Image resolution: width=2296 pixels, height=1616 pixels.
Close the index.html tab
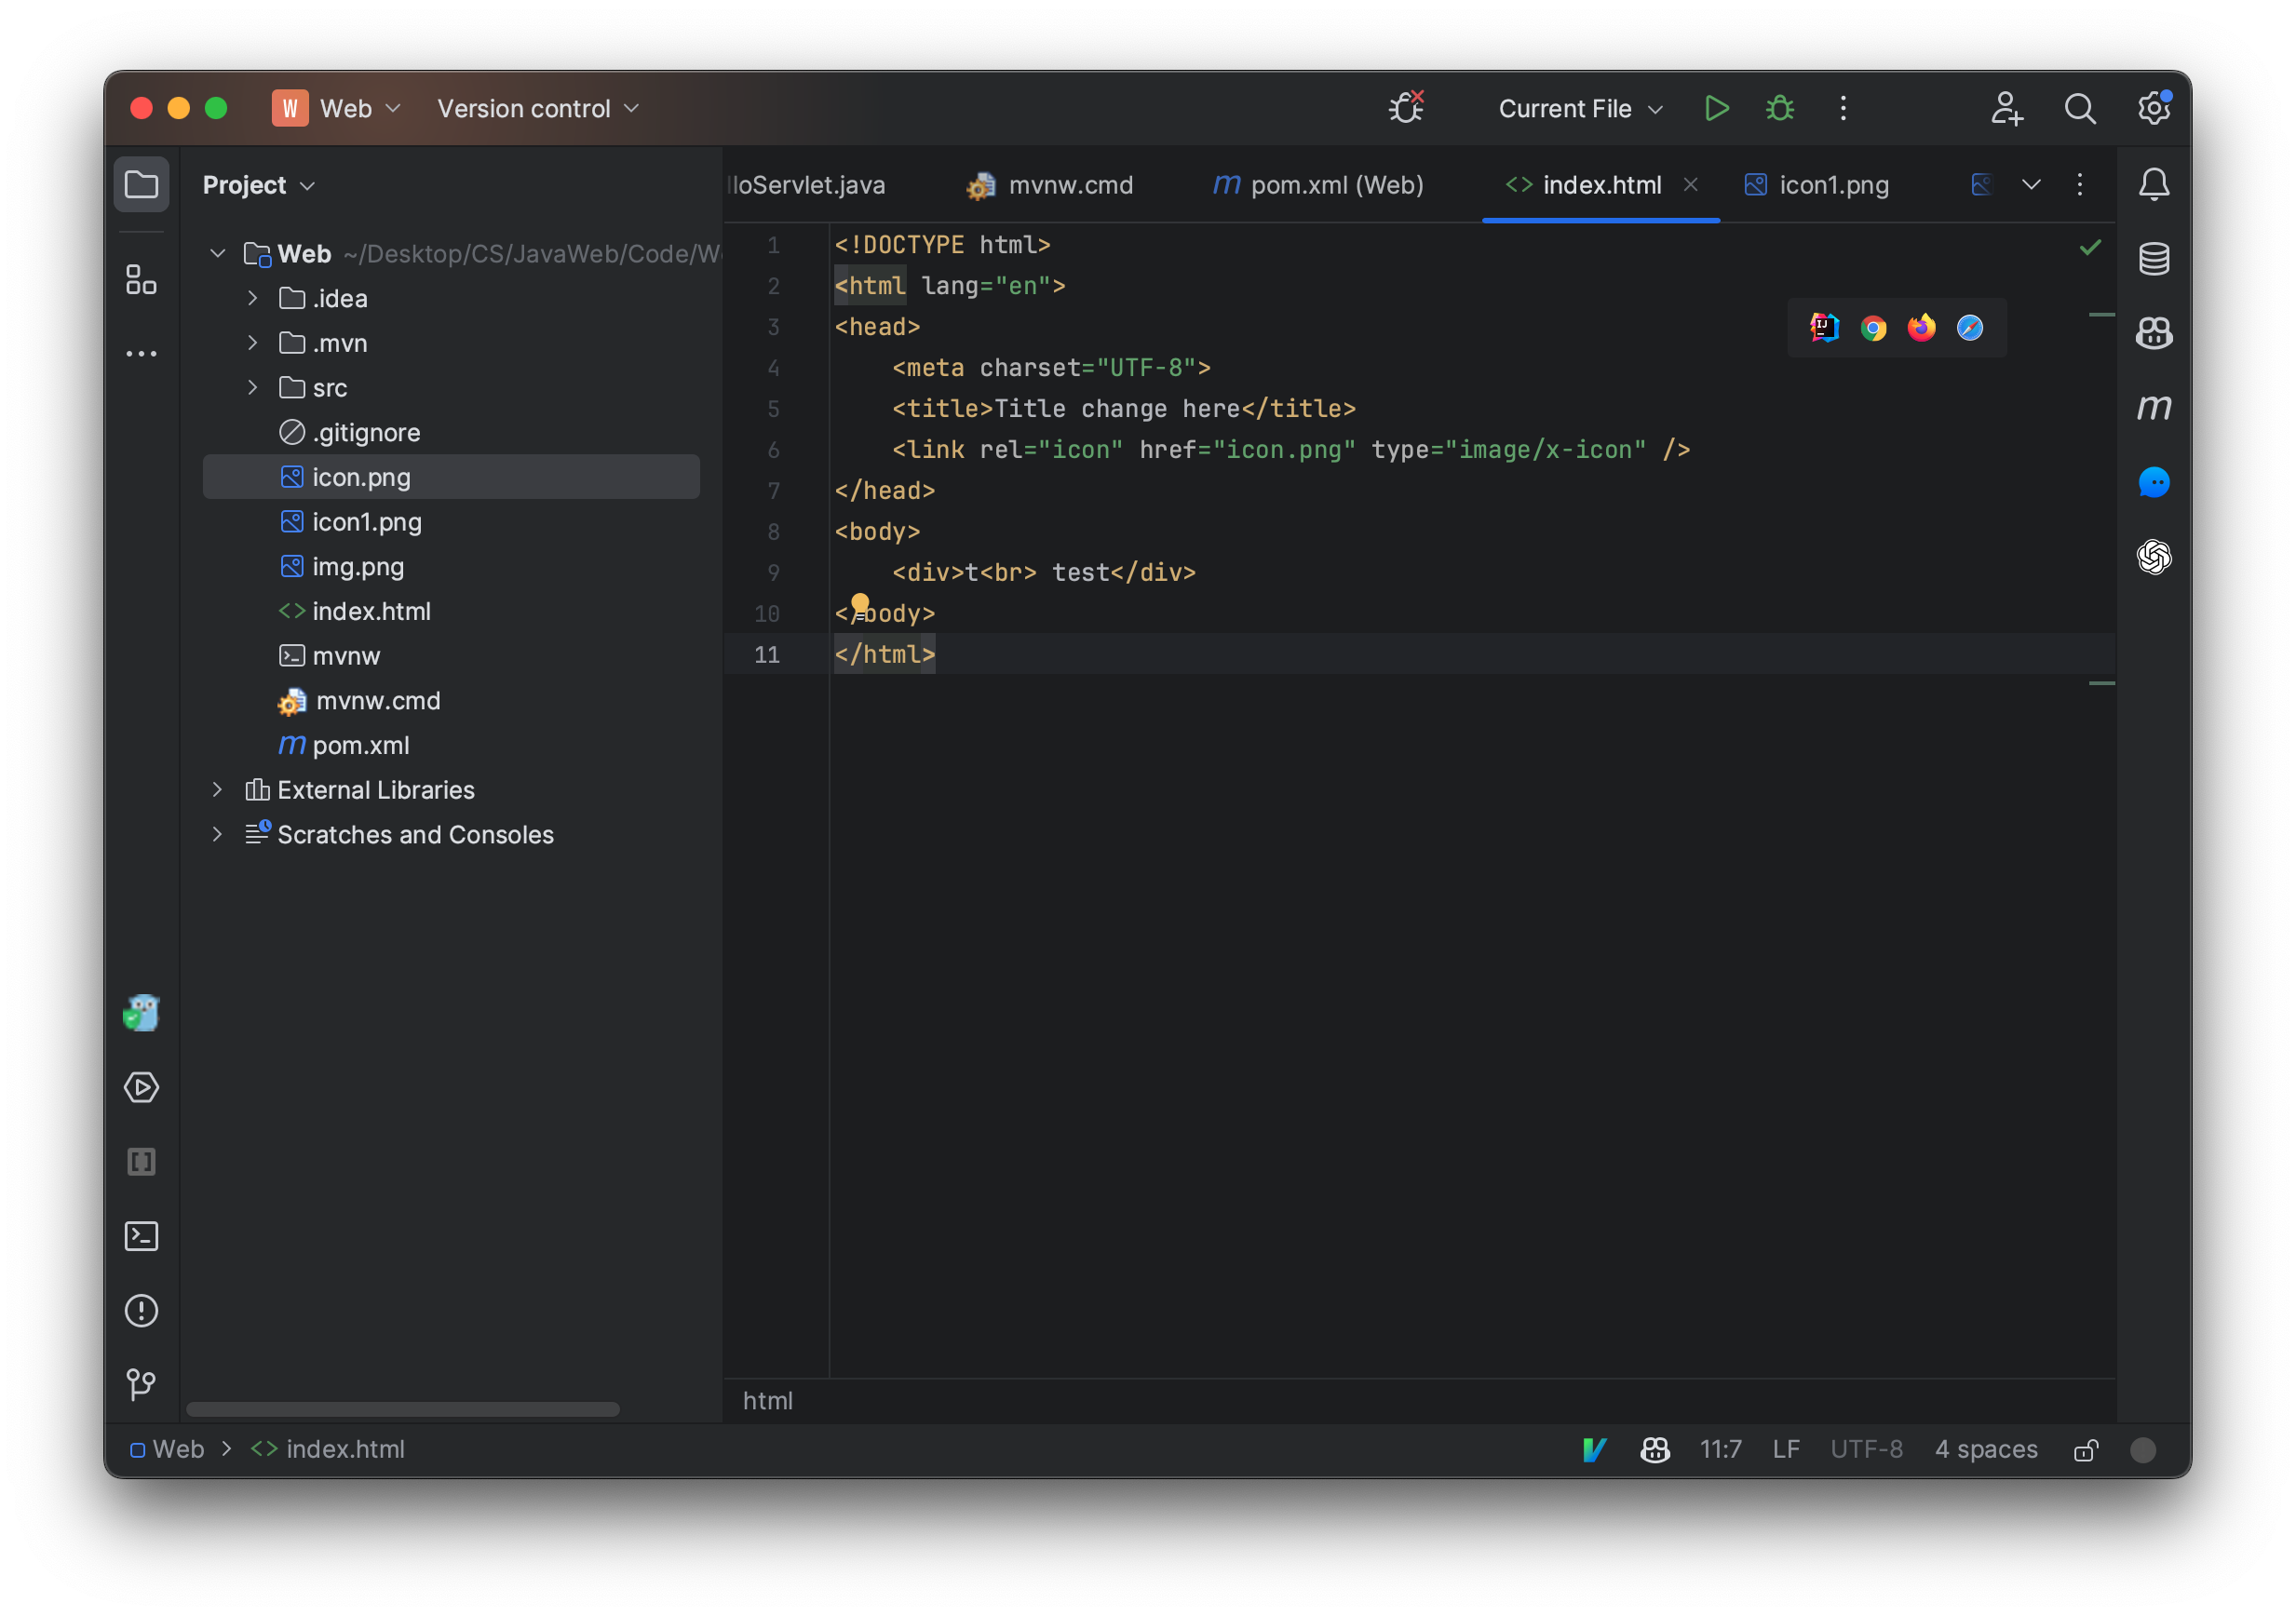[1690, 185]
